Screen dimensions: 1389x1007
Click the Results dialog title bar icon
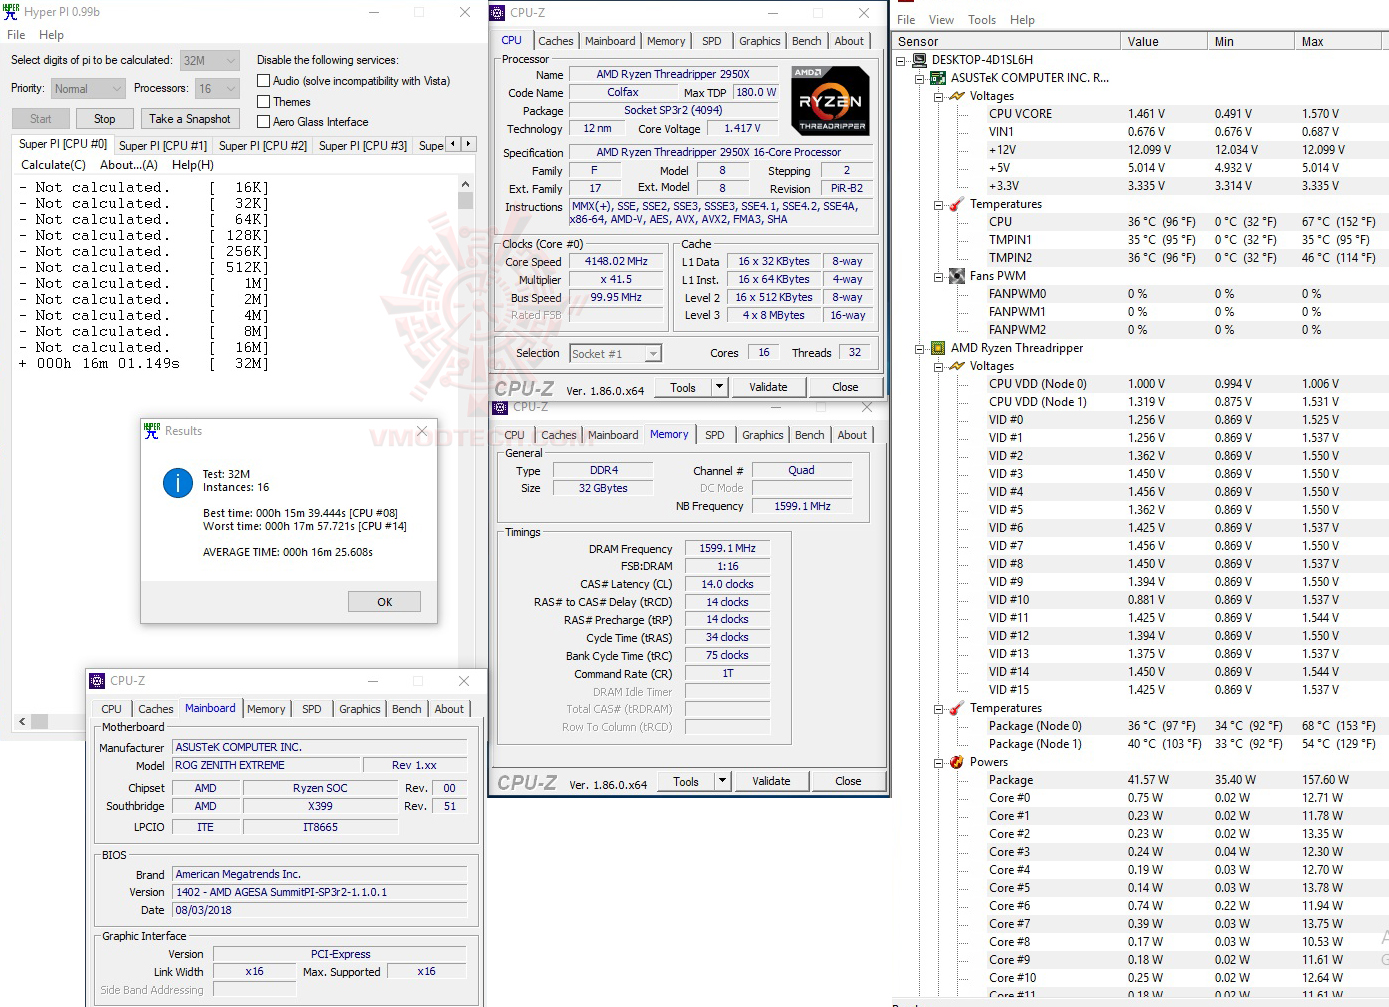coord(152,431)
